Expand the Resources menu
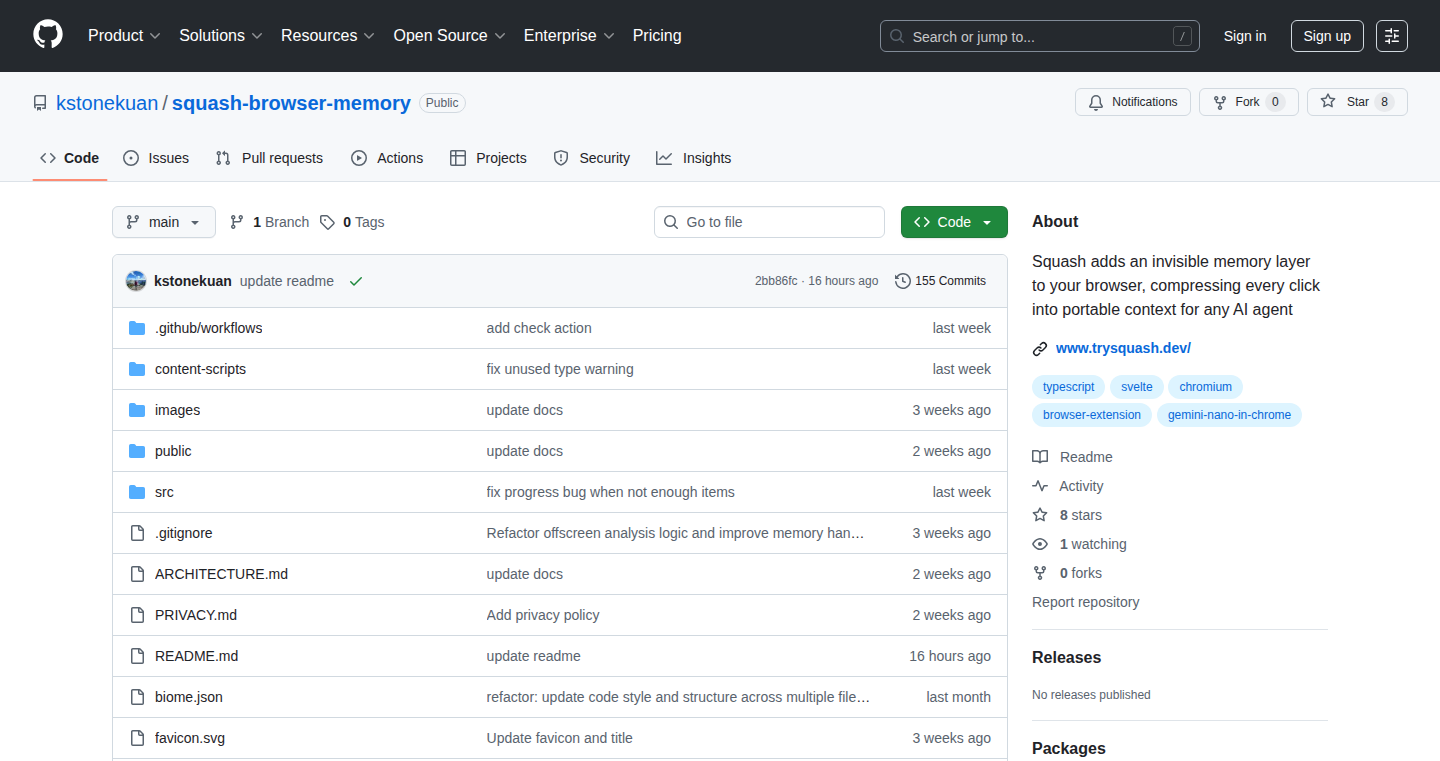Screen dimensions: 1440x761 [x=328, y=35]
